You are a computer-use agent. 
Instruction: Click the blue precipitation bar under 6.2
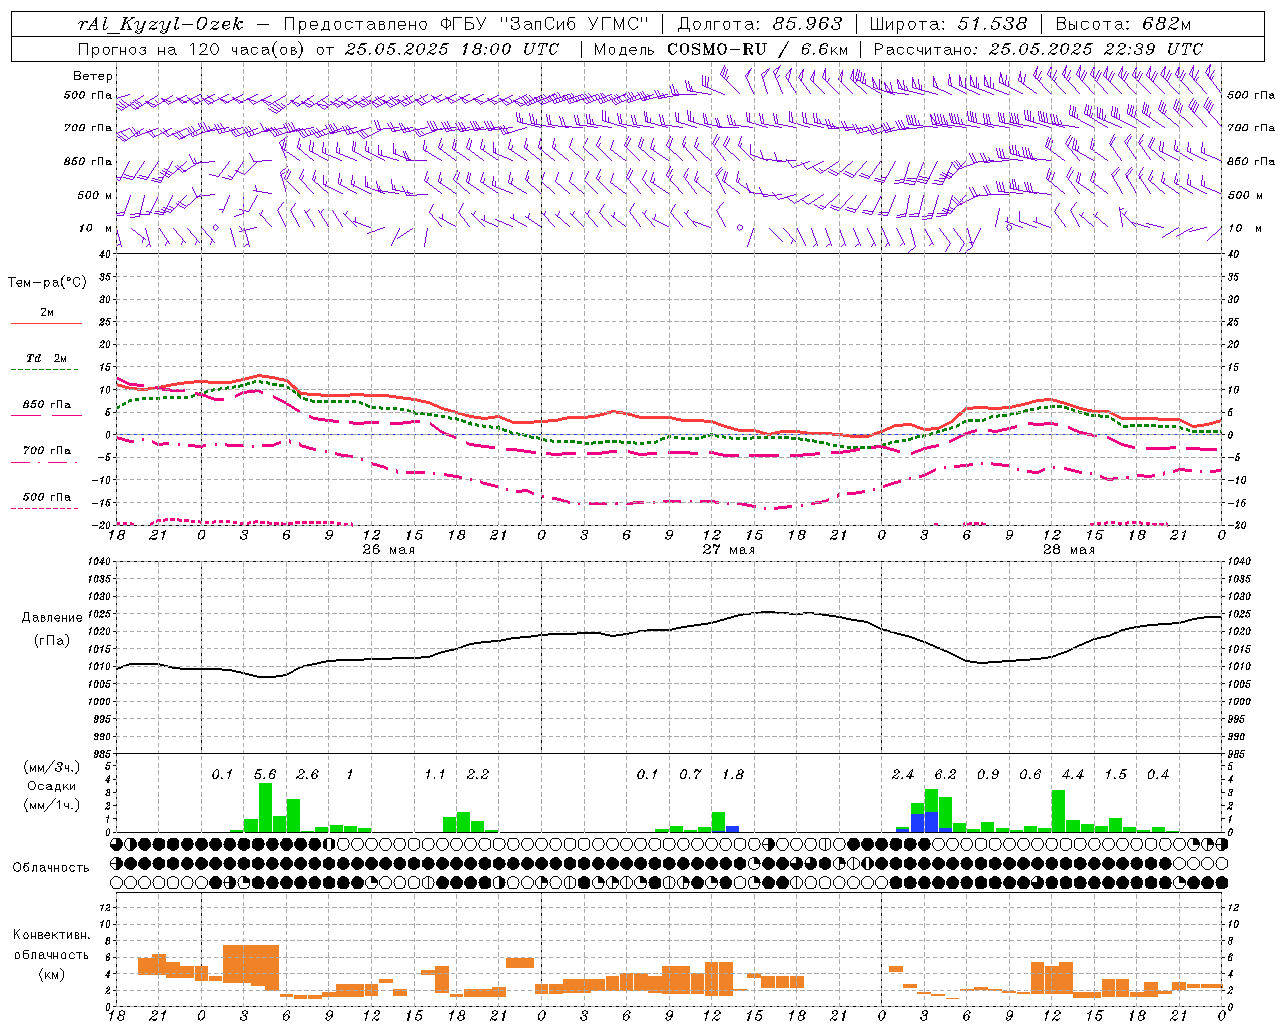[932, 822]
